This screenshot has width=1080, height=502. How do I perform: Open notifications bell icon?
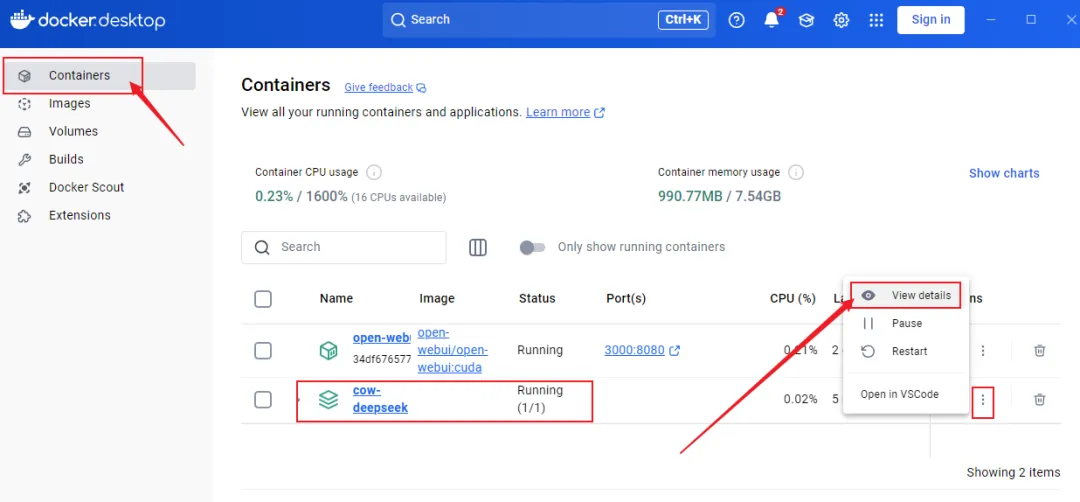[771, 20]
